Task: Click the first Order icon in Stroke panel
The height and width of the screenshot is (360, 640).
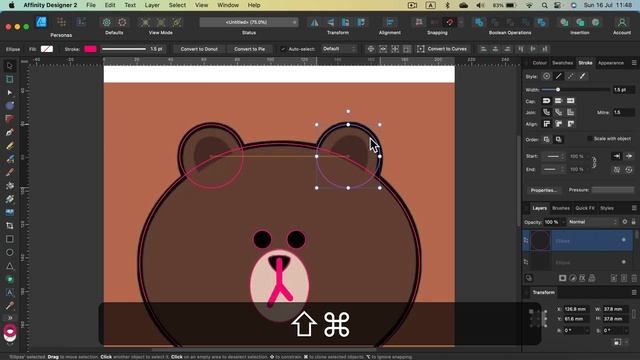Action: [547, 140]
